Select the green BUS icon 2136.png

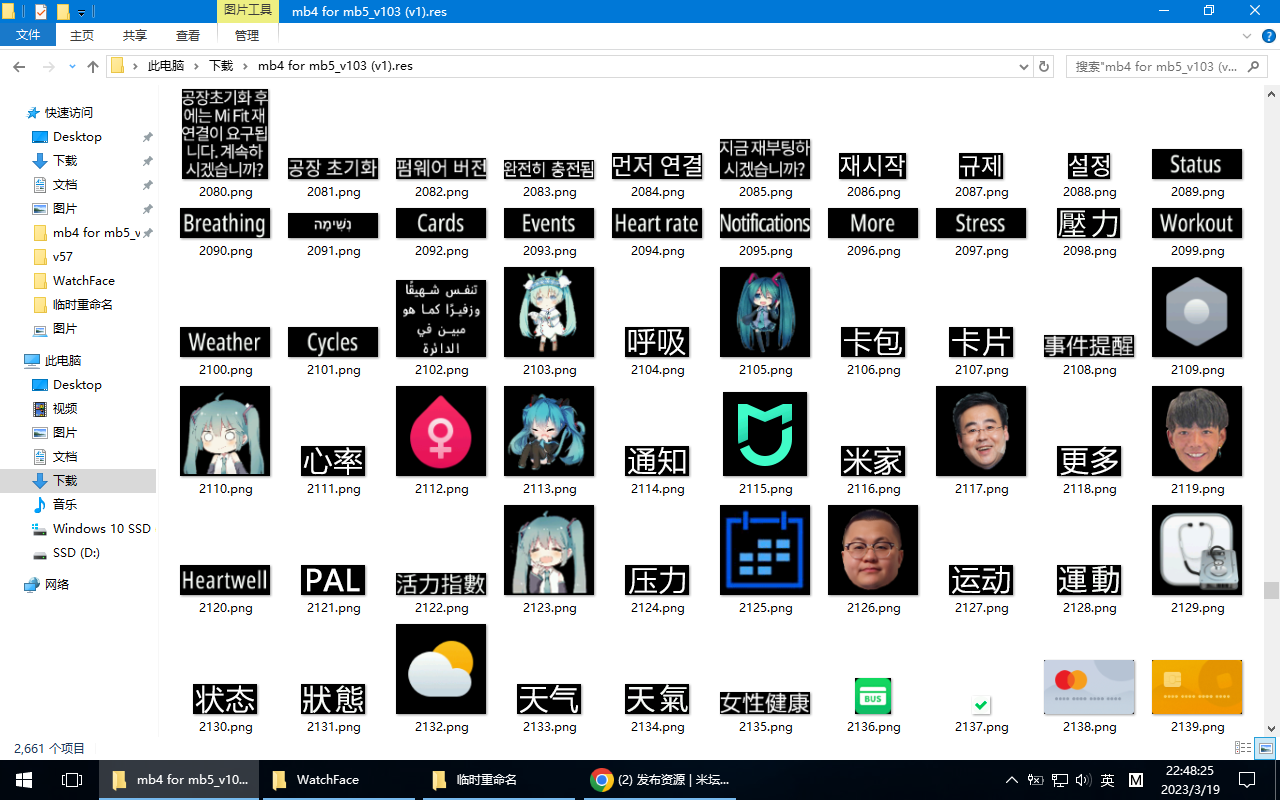pyautogui.click(x=873, y=696)
